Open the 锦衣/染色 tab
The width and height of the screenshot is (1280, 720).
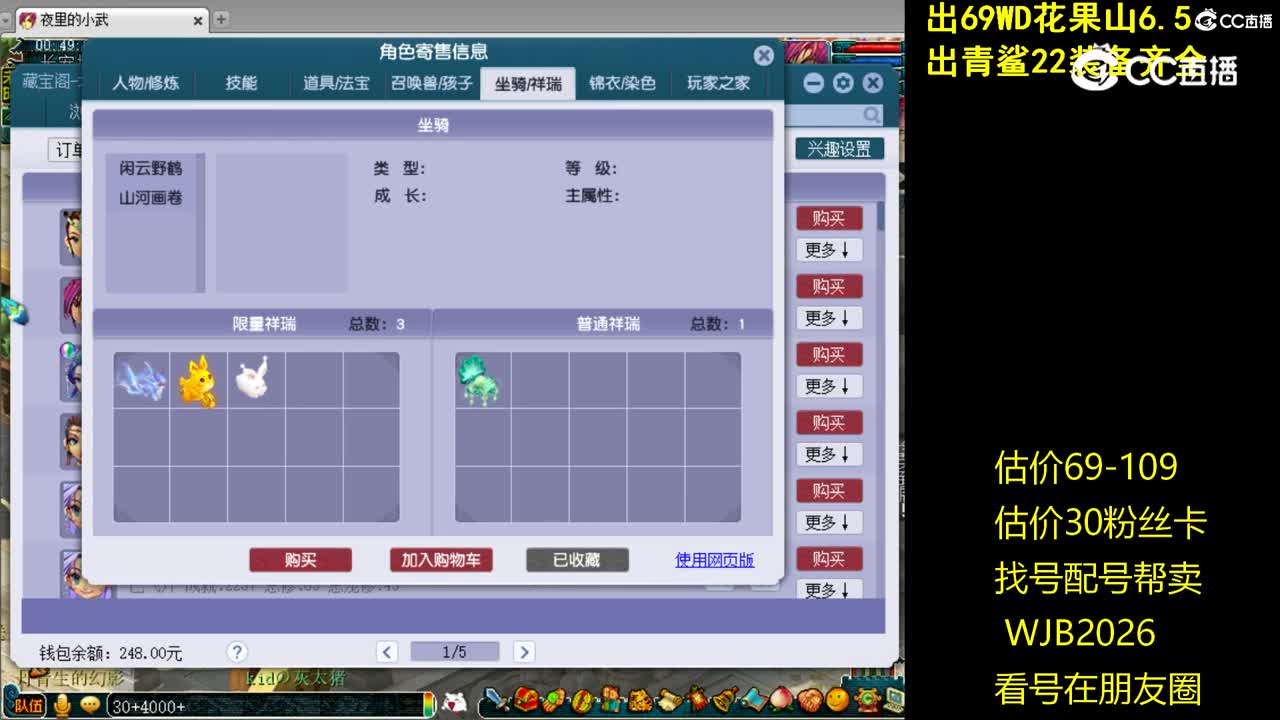pyautogui.click(x=622, y=83)
